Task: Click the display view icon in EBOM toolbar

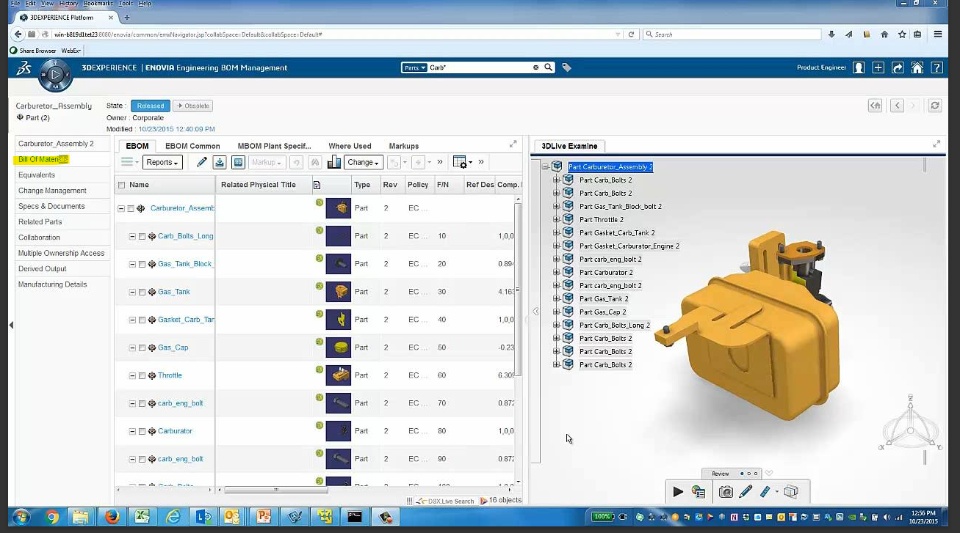Action: [x=238, y=162]
